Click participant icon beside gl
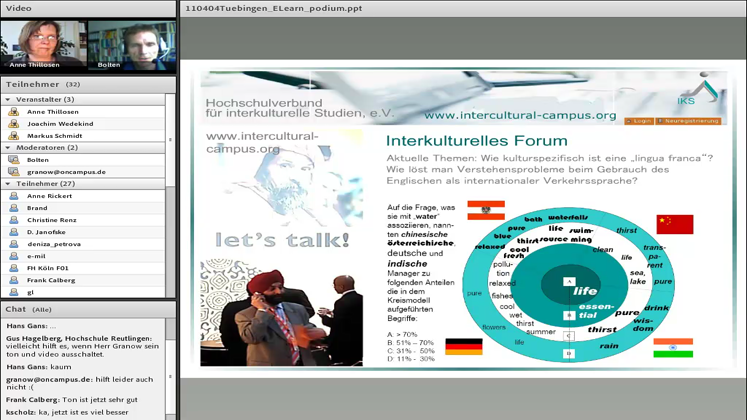Screen dimensions: 747x420 [14, 292]
